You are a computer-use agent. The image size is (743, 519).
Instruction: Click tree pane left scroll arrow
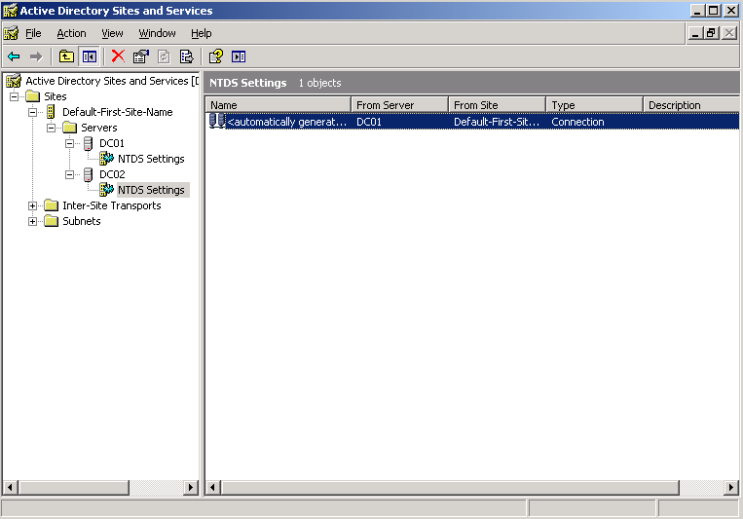pyautogui.click(x=10, y=487)
